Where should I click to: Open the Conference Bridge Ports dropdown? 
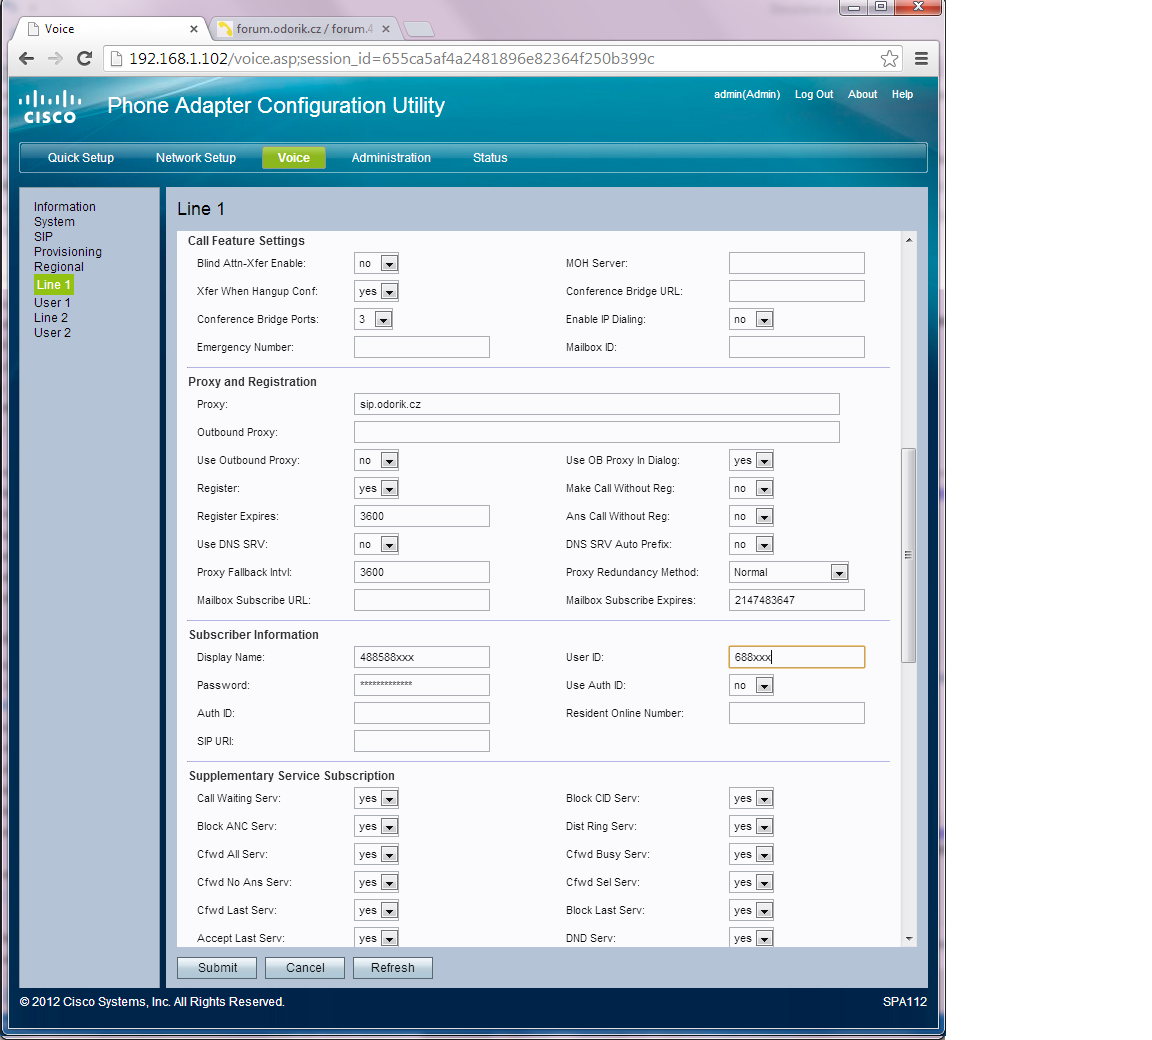pyautogui.click(x=373, y=320)
